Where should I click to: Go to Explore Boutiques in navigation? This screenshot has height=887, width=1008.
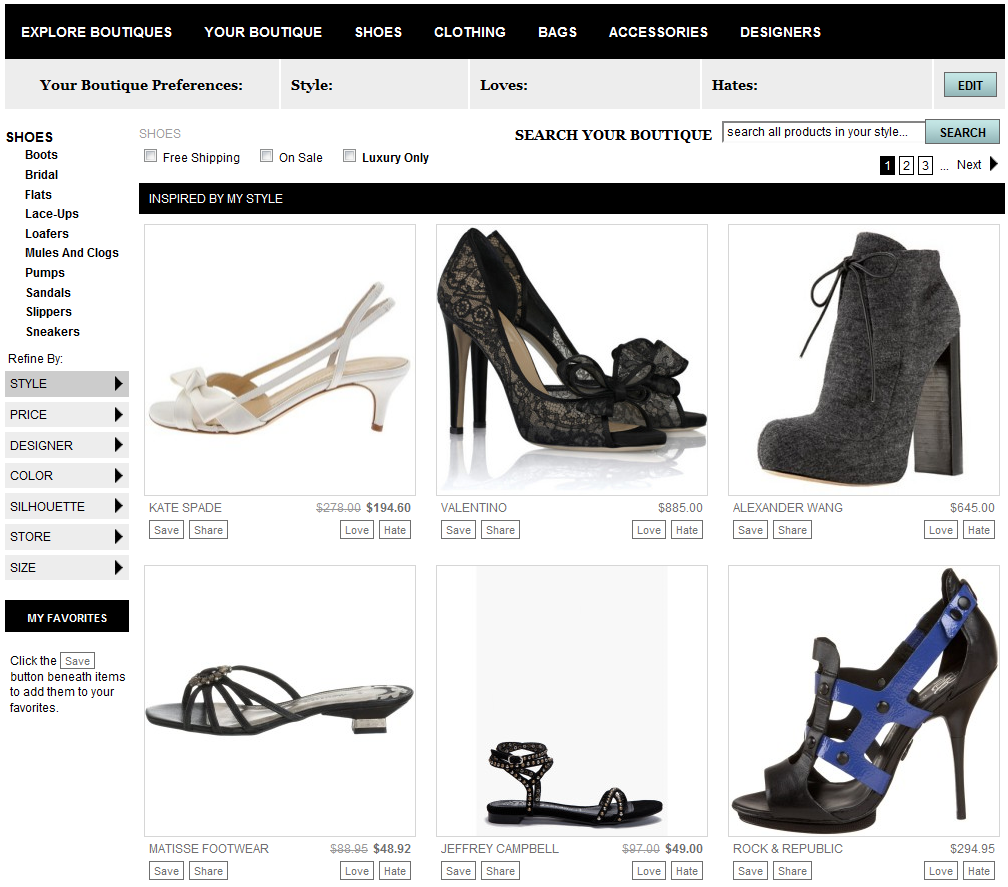pyautogui.click(x=96, y=32)
